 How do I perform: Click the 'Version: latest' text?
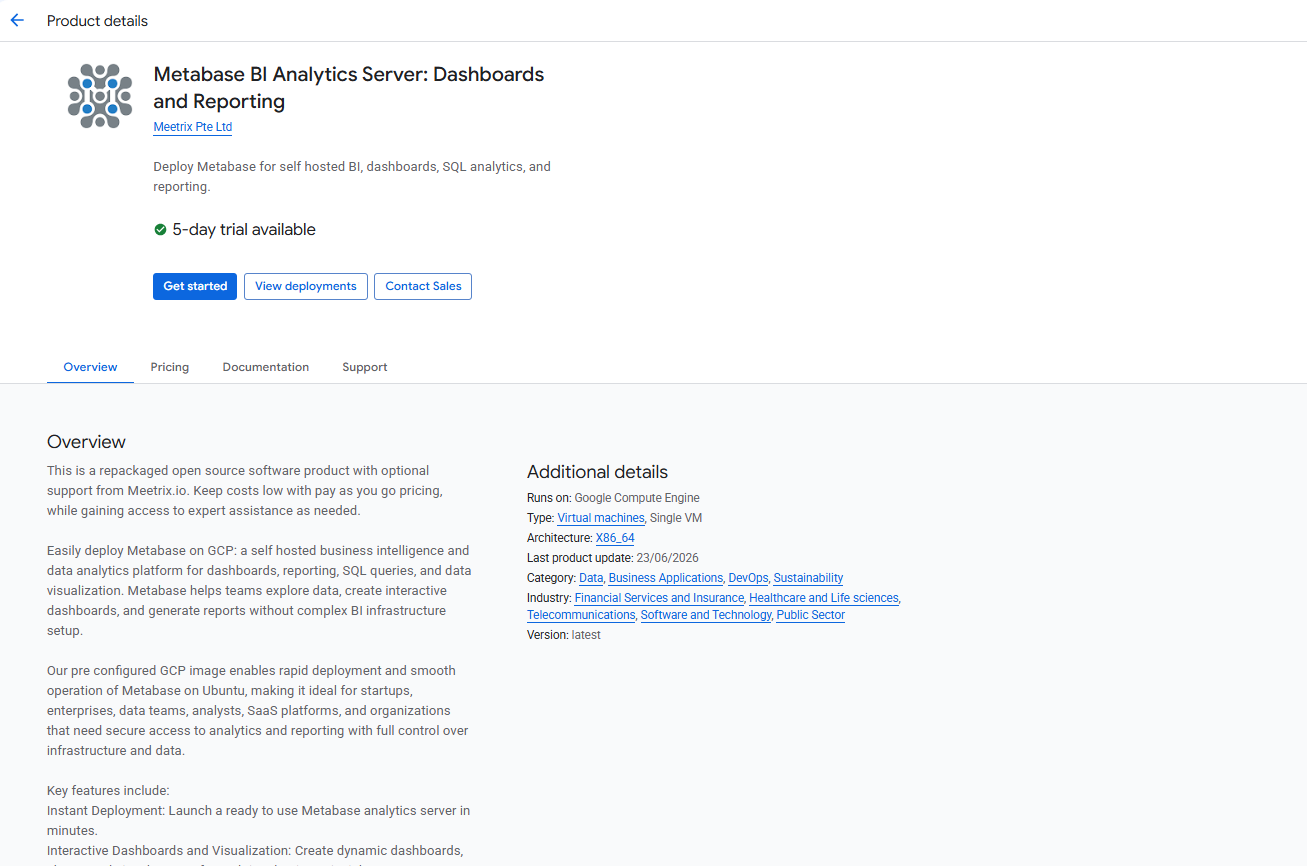564,635
